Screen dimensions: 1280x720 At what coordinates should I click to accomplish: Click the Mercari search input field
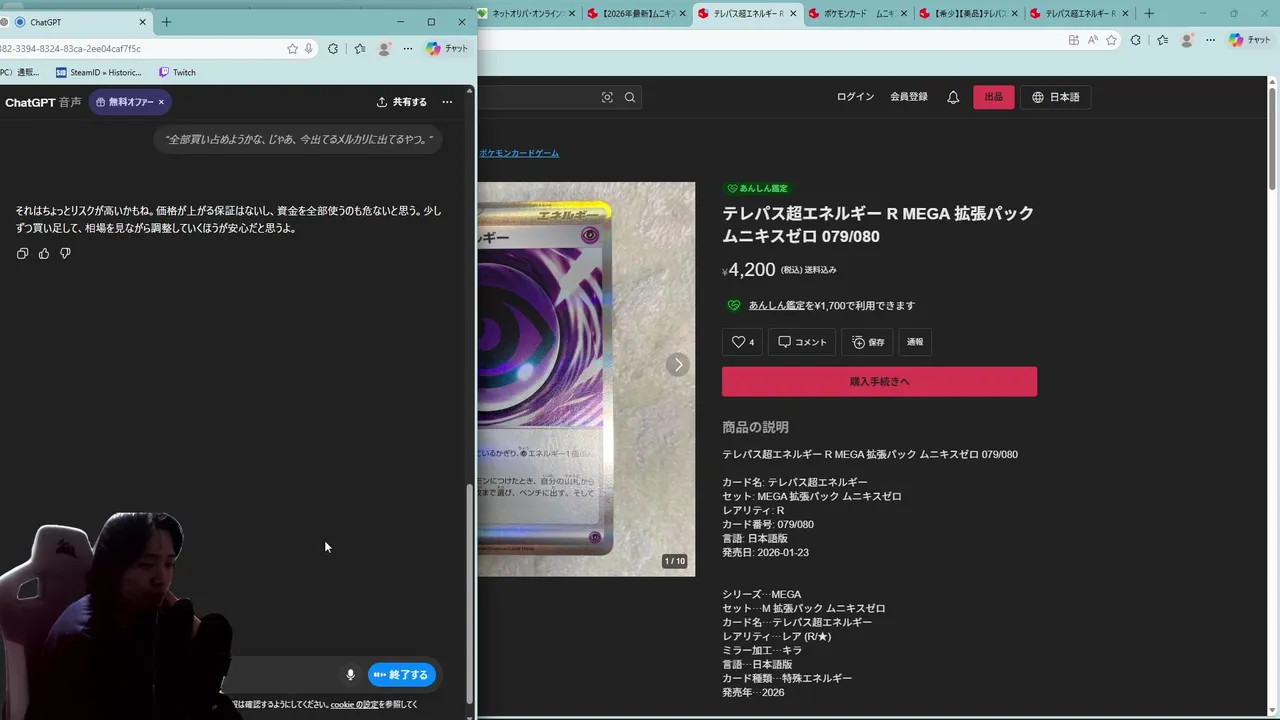[x=537, y=97]
